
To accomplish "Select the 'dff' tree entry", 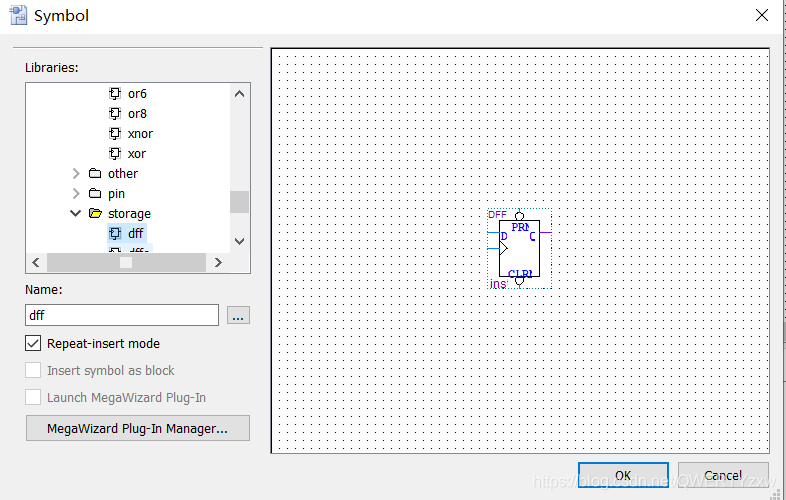I will click(135, 233).
